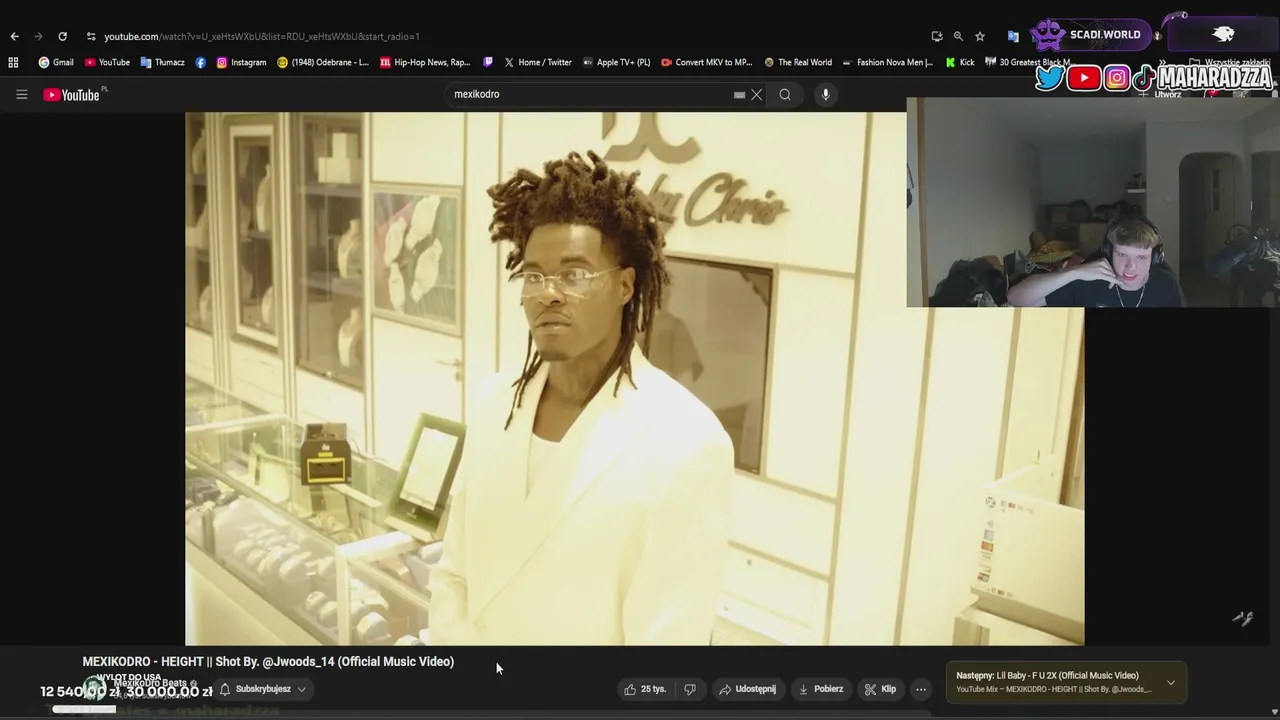Click the install app icon in address bar
The height and width of the screenshot is (720, 1280).
point(937,36)
